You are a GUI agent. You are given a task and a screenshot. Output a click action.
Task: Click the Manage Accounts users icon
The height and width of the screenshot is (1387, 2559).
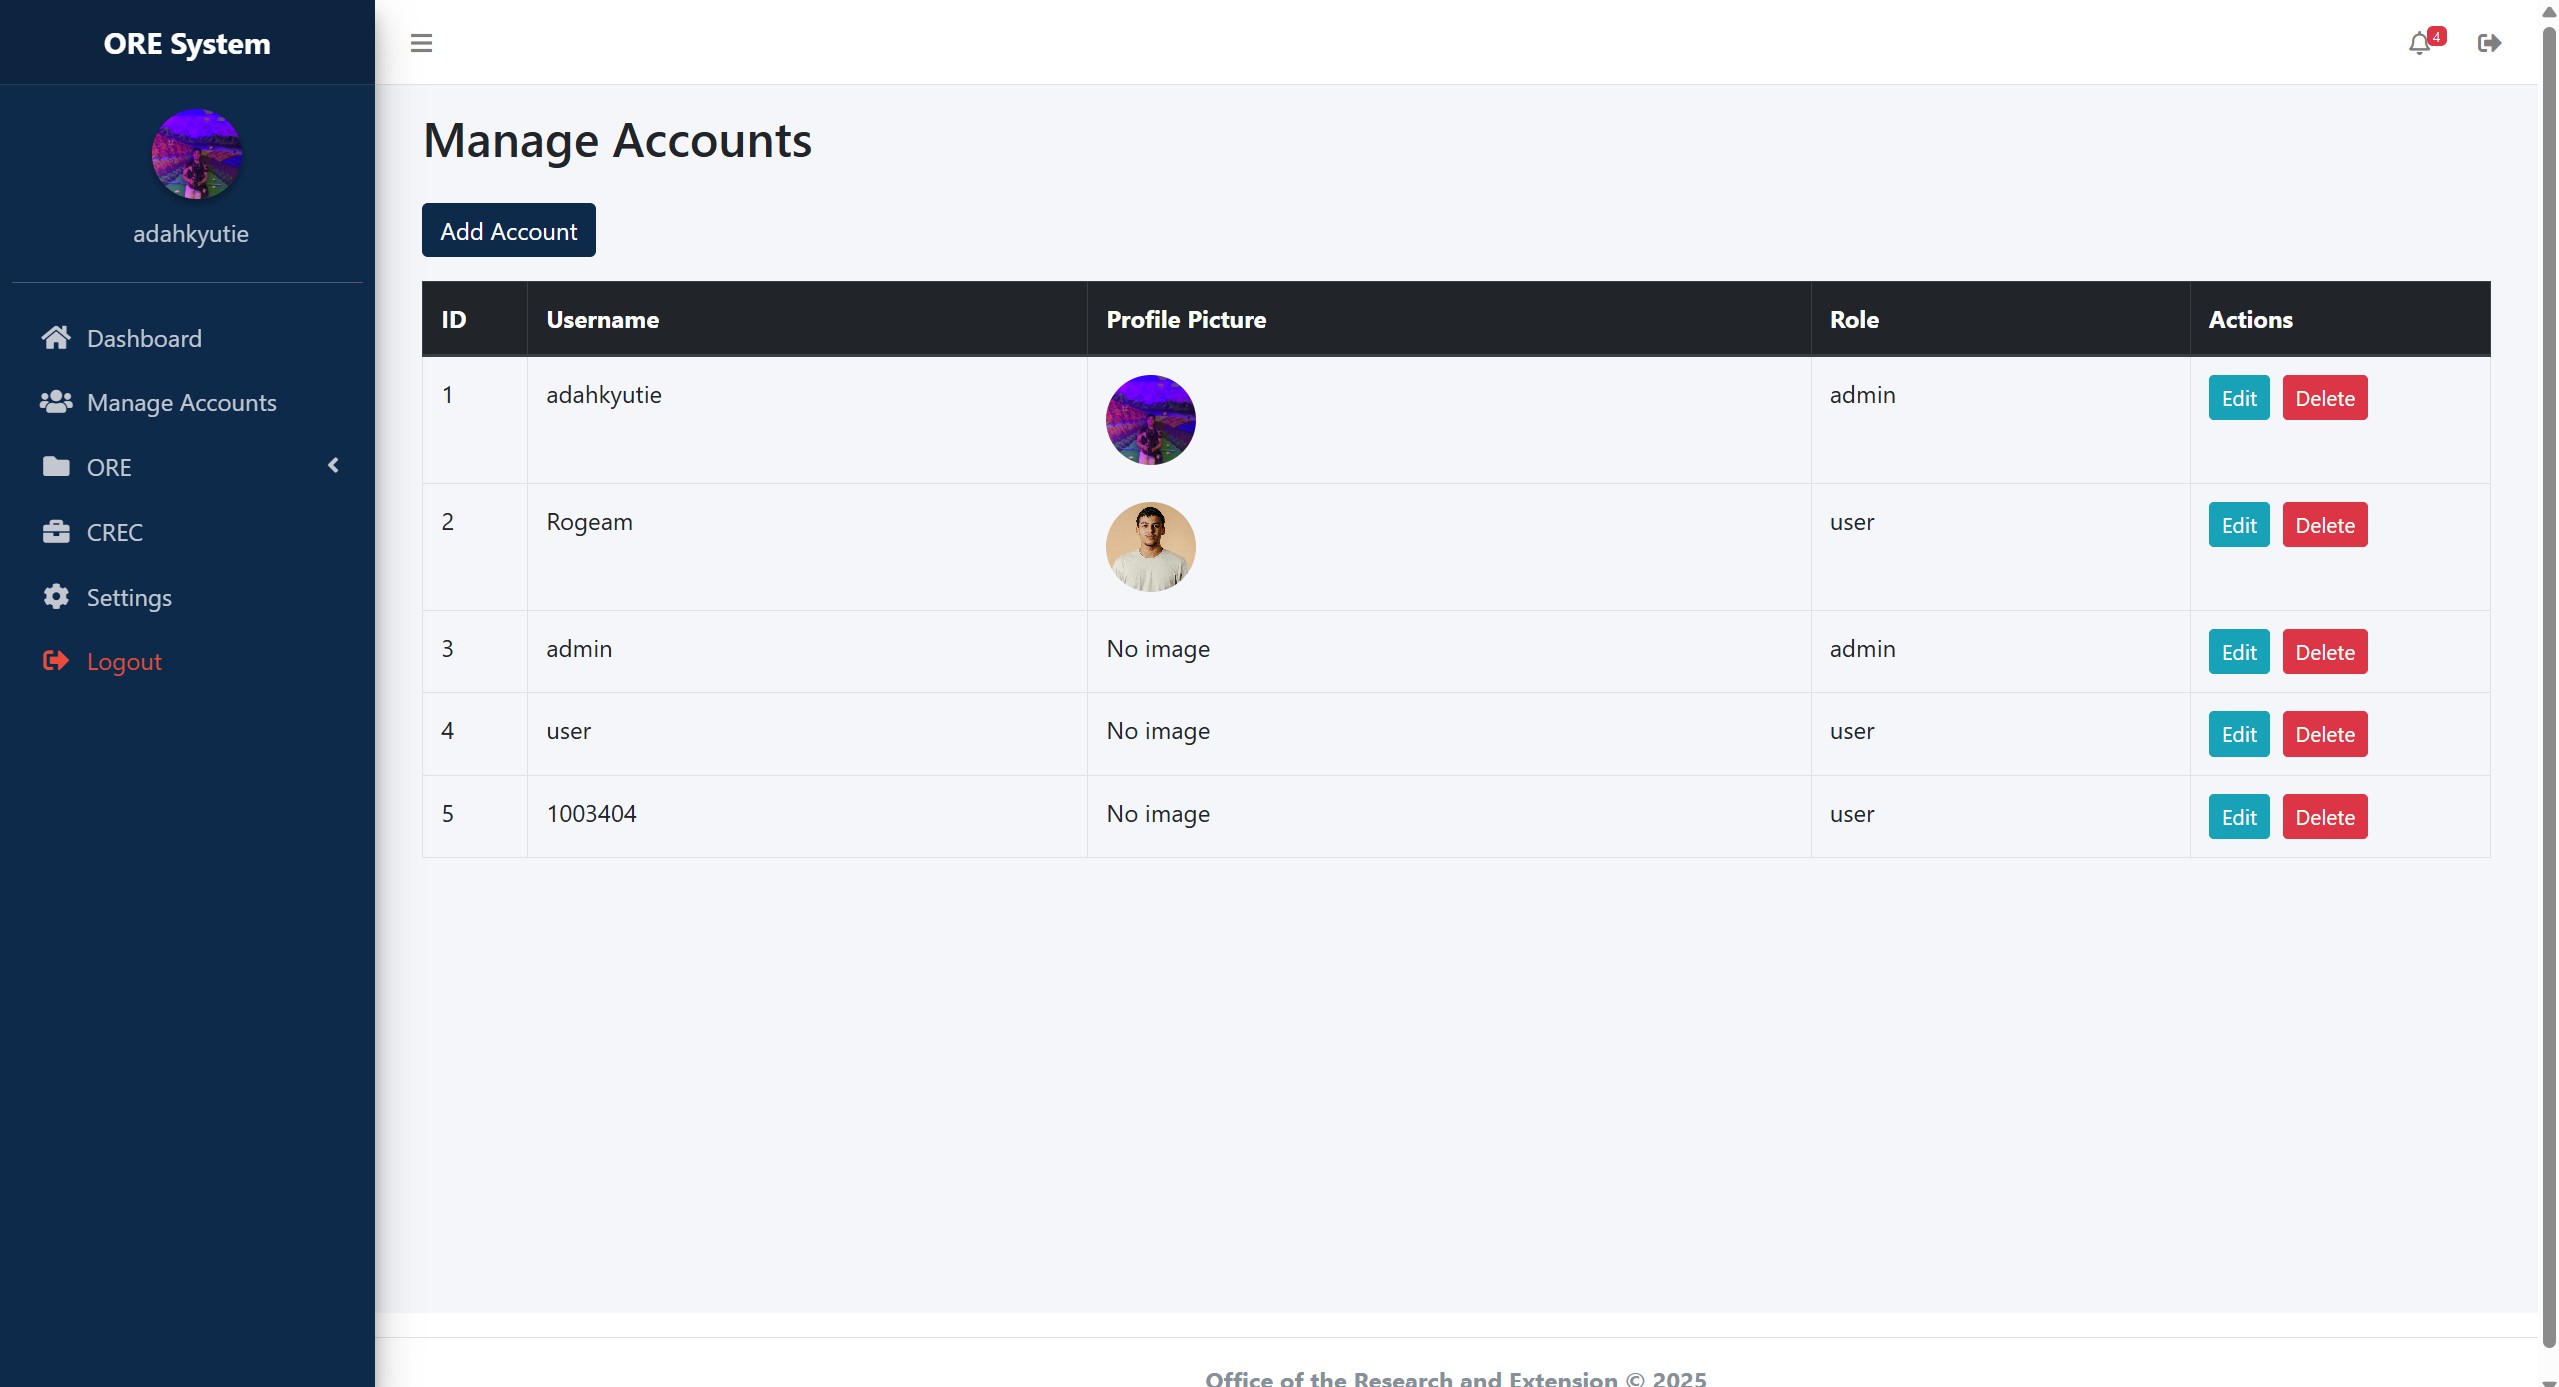(x=56, y=402)
